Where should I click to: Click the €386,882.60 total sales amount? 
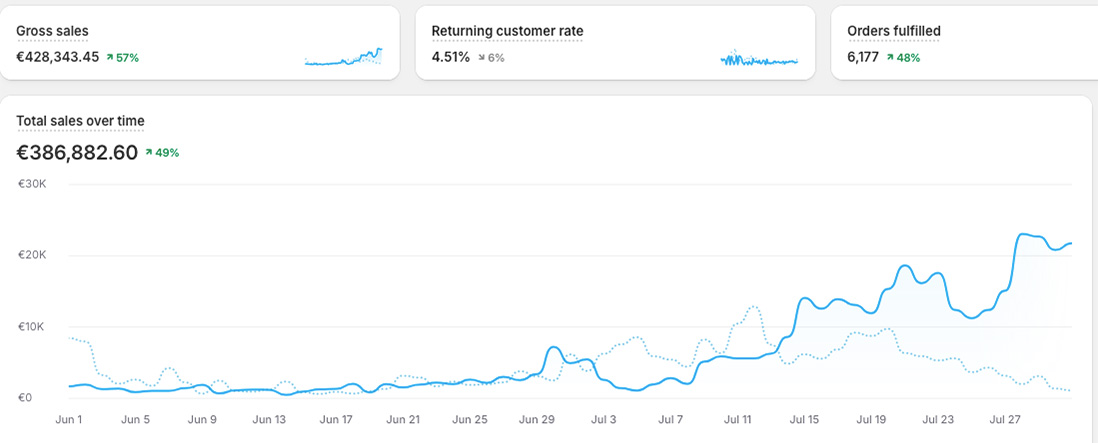pos(77,153)
